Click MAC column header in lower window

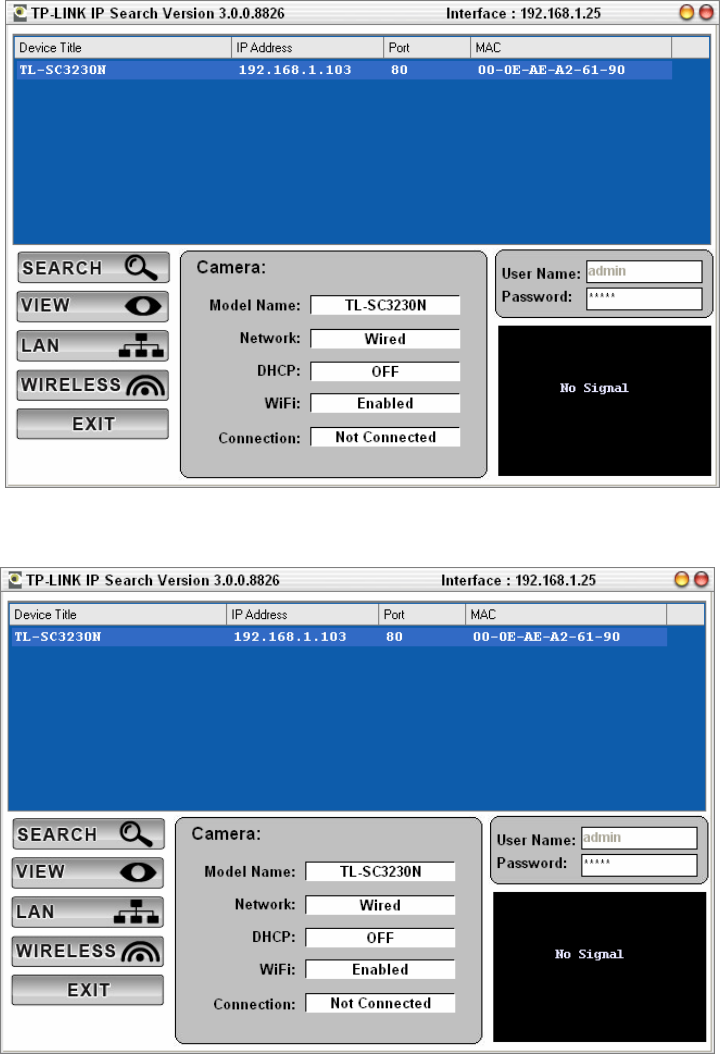[x=566, y=614]
